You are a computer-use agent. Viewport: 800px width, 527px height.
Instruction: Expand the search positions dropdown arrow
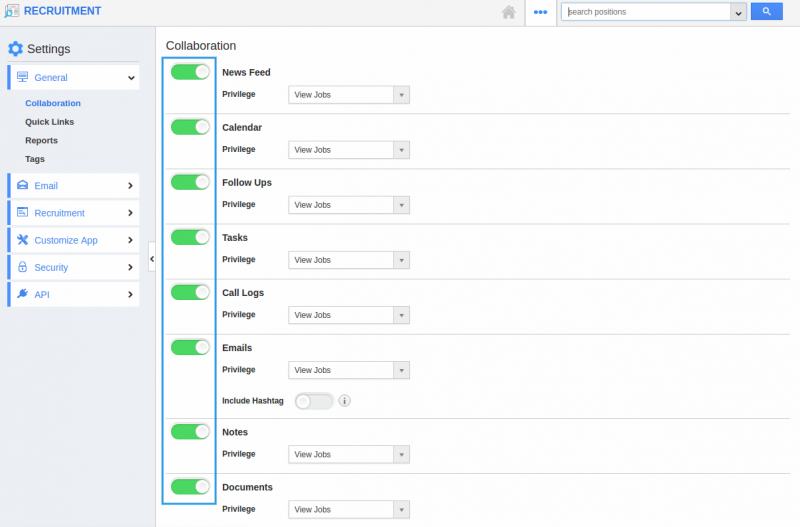738,12
